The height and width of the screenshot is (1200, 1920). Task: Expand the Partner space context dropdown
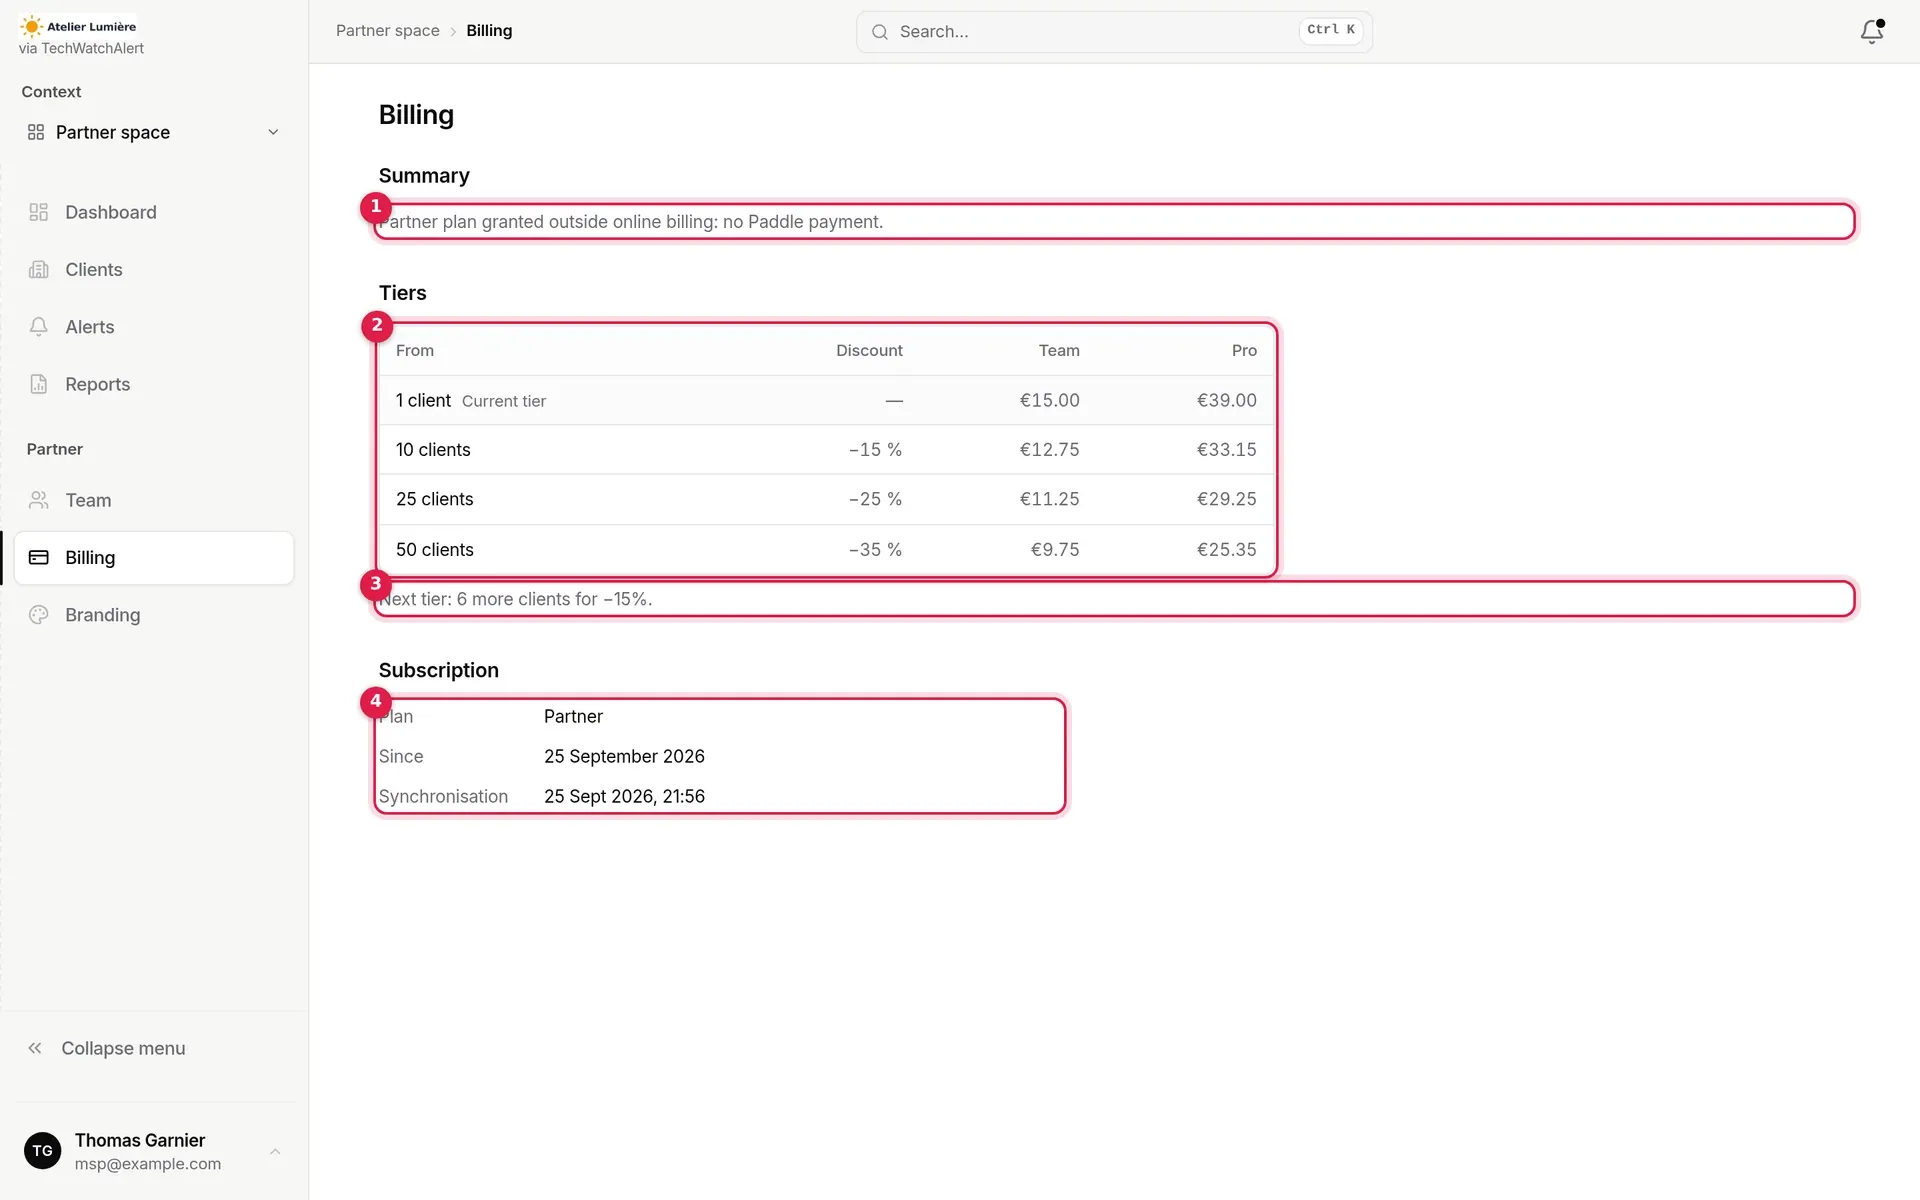point(153,132)
